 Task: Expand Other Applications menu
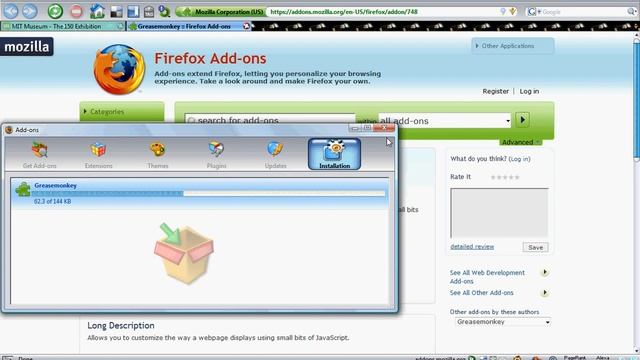[513, 46]
